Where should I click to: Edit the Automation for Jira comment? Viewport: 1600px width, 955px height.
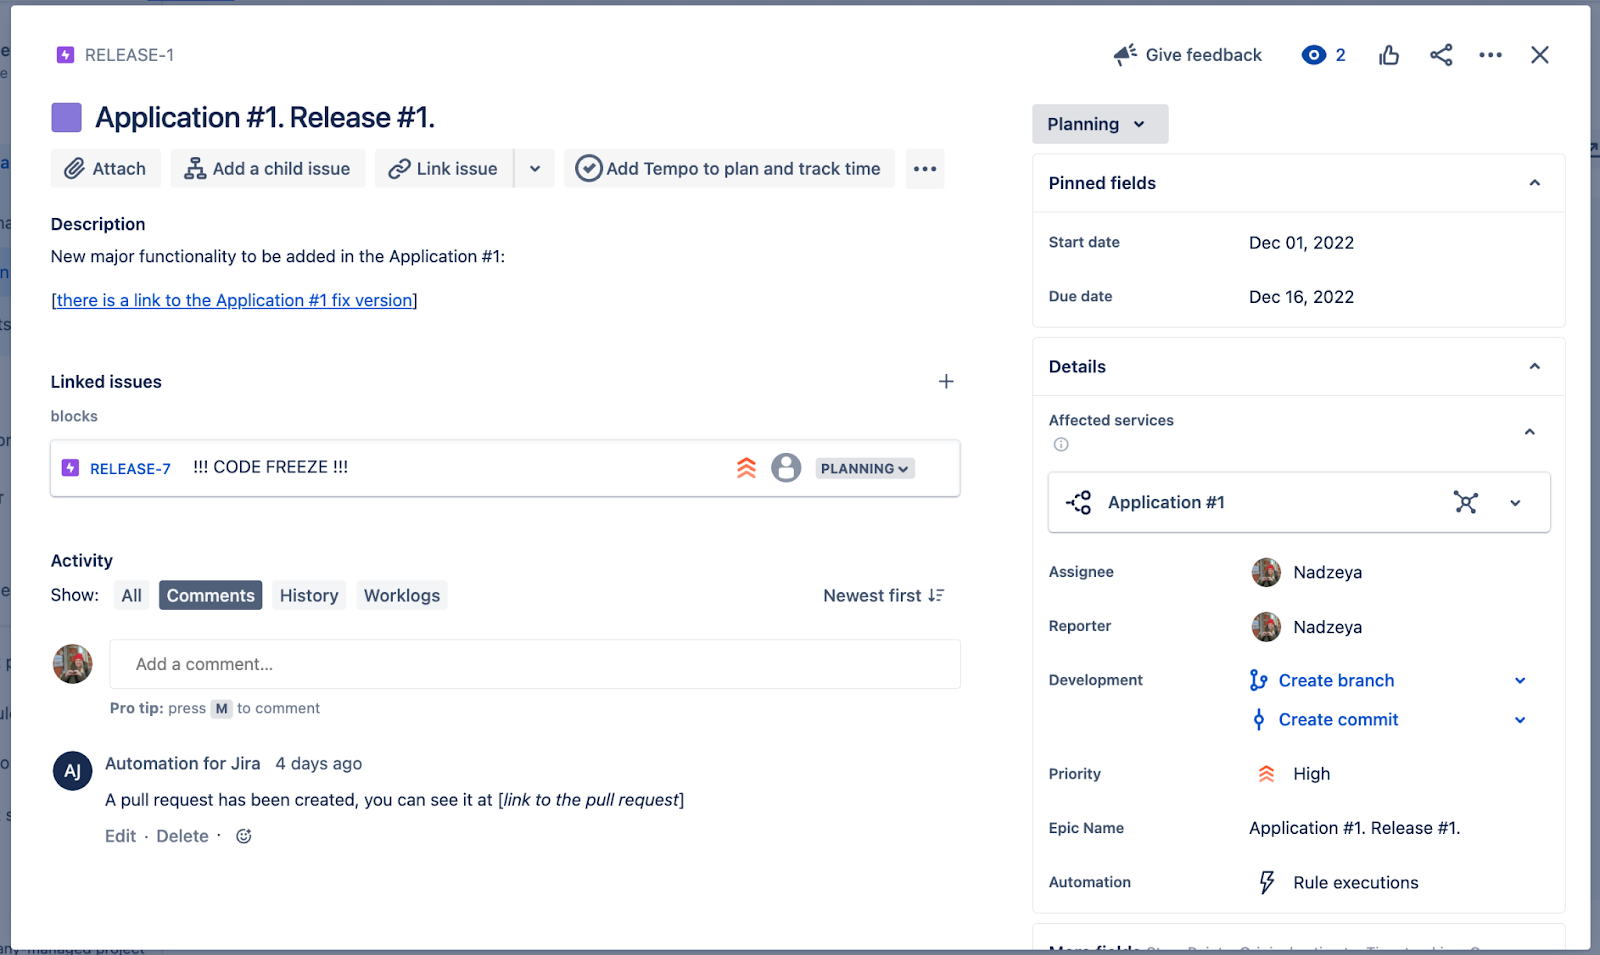point(120,836)
